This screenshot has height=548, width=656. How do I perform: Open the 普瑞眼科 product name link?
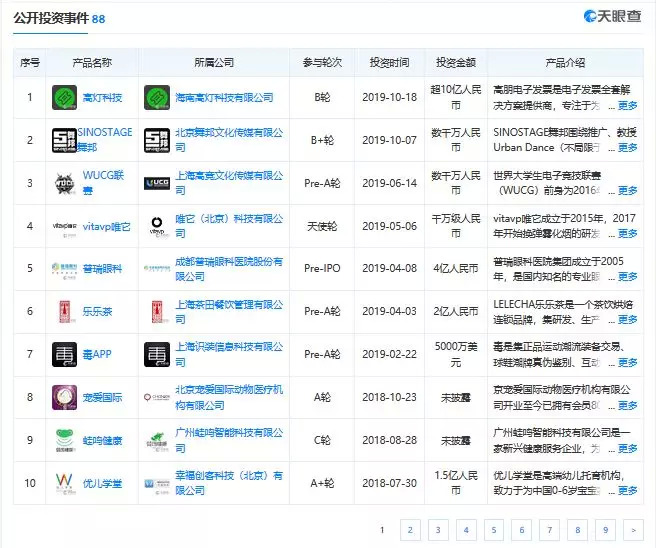point(102,269)
